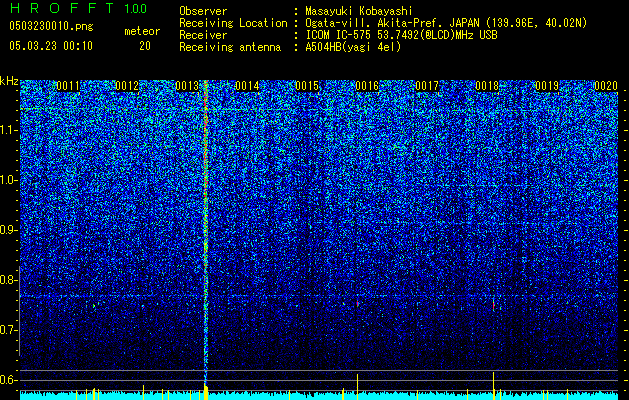Click the tall yellow spike below 0016
The width and height of the screenshot is (629, 400).
click(357, 387)
